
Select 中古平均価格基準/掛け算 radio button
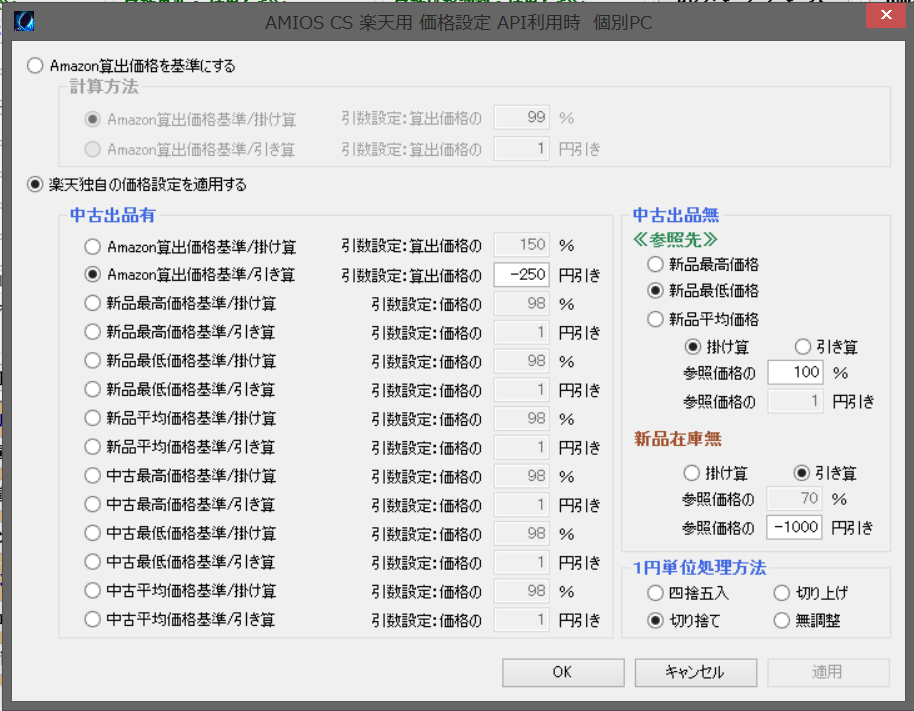[x=93, y=590]
